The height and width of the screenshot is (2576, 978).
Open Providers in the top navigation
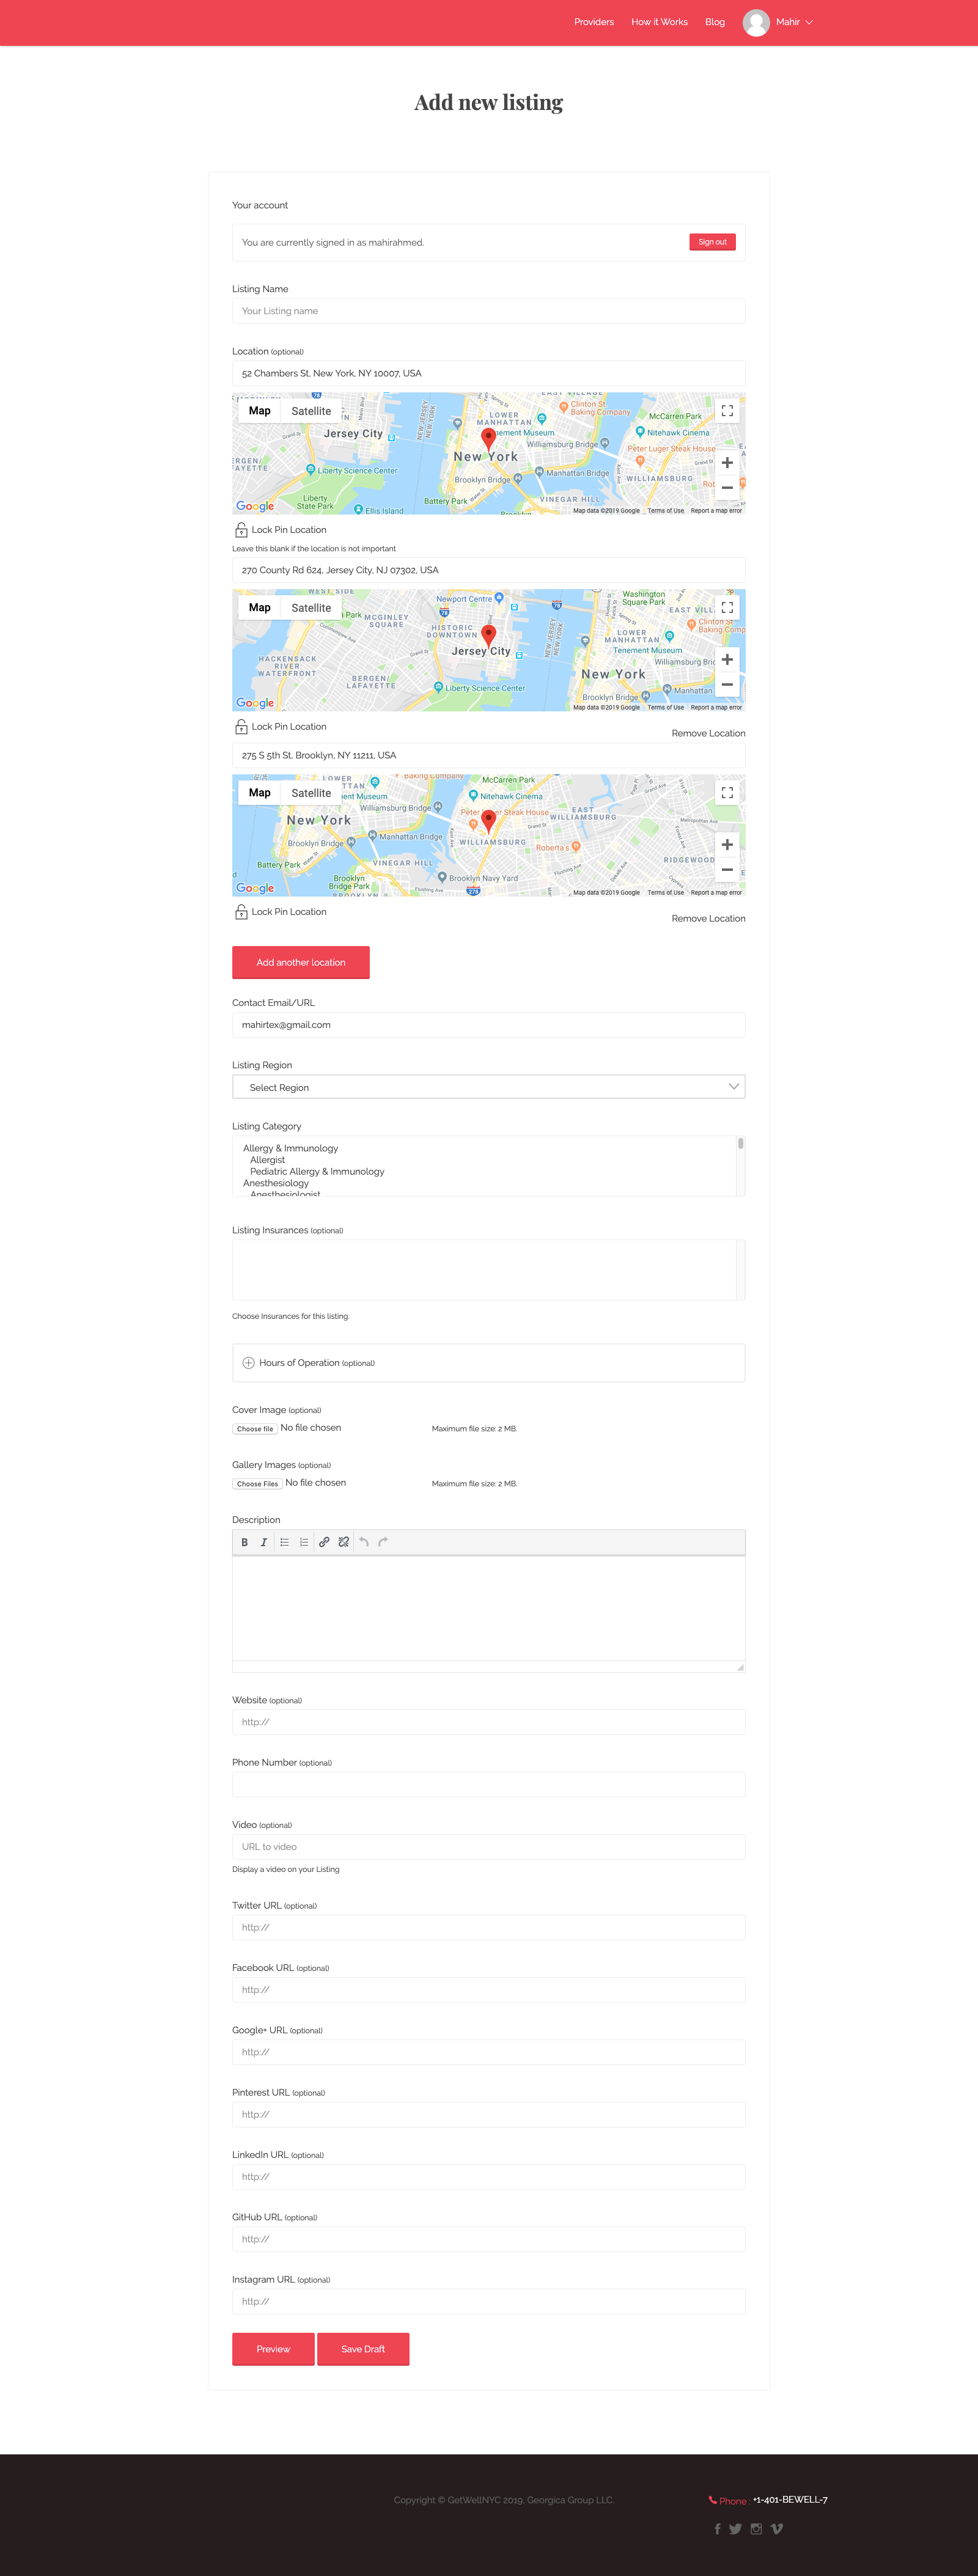(594, 22)
